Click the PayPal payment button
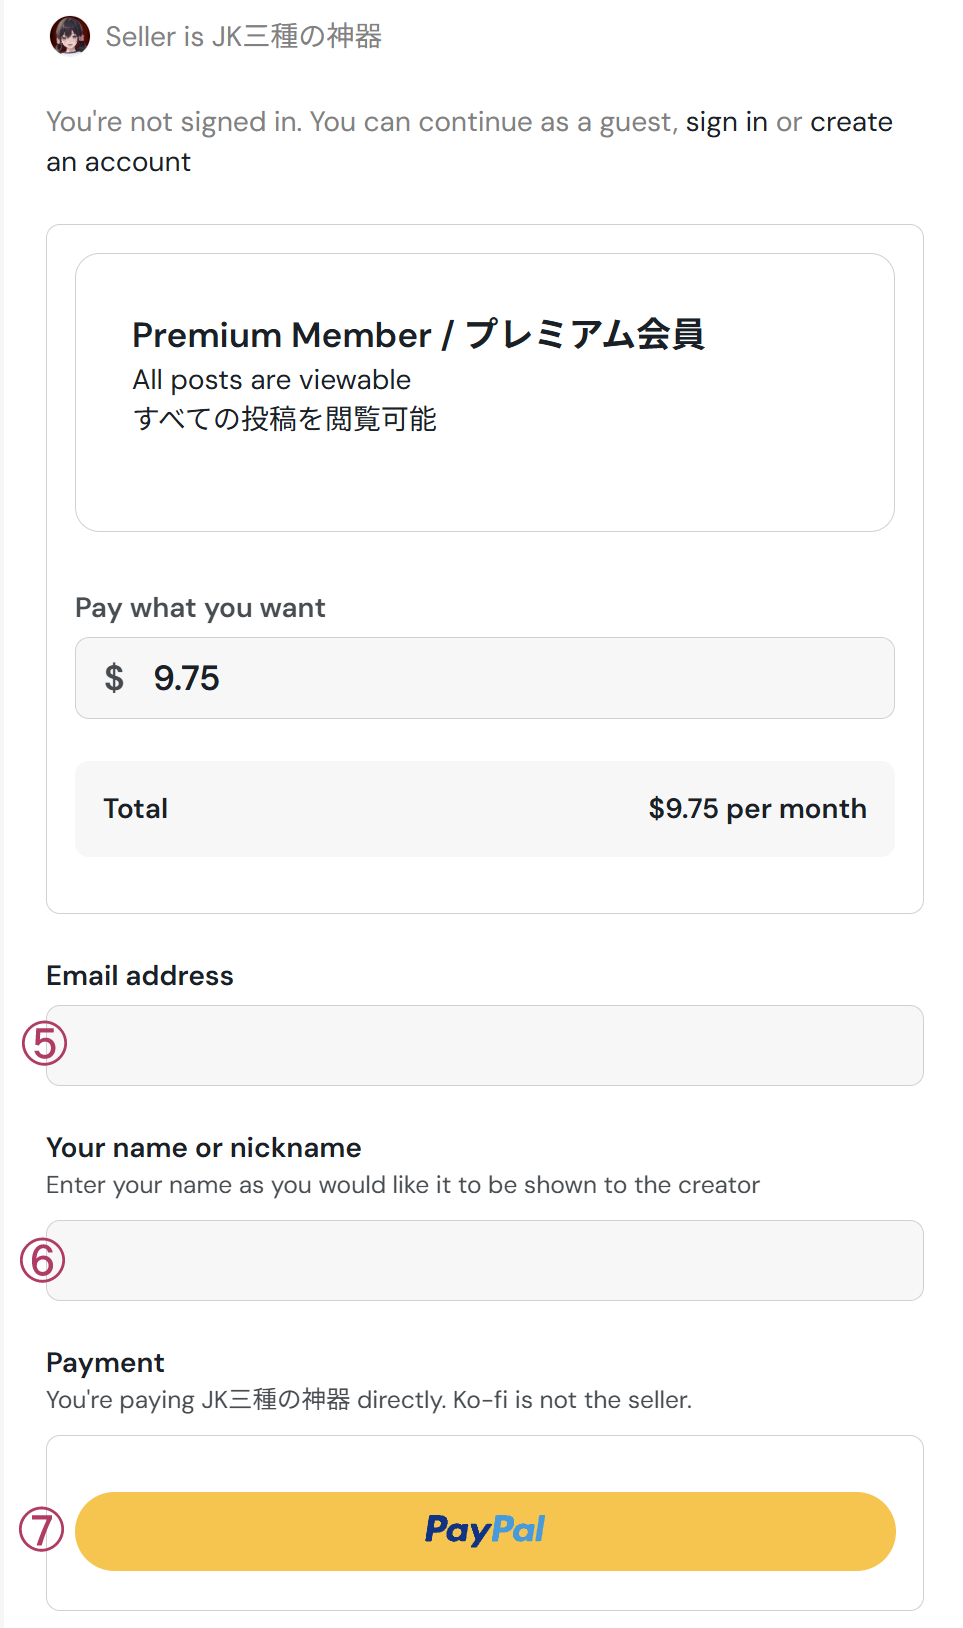The height and width of the screenshot is (1628, 963). coord(485,1530)
